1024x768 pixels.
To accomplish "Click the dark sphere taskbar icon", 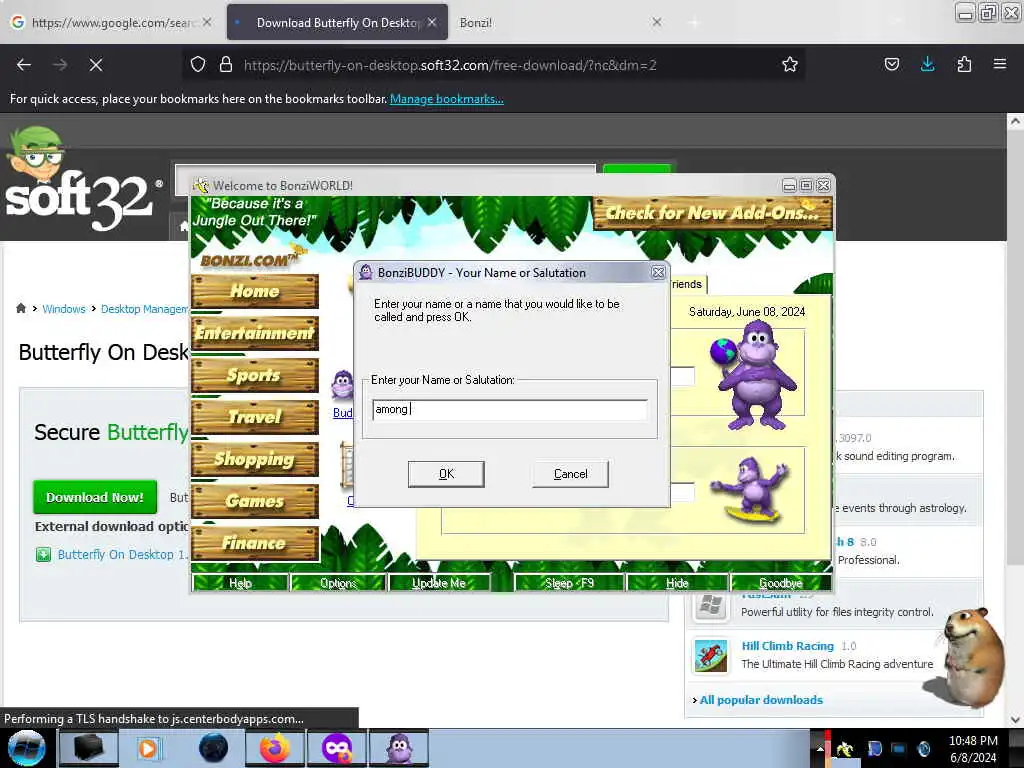I will coord(213,748).
